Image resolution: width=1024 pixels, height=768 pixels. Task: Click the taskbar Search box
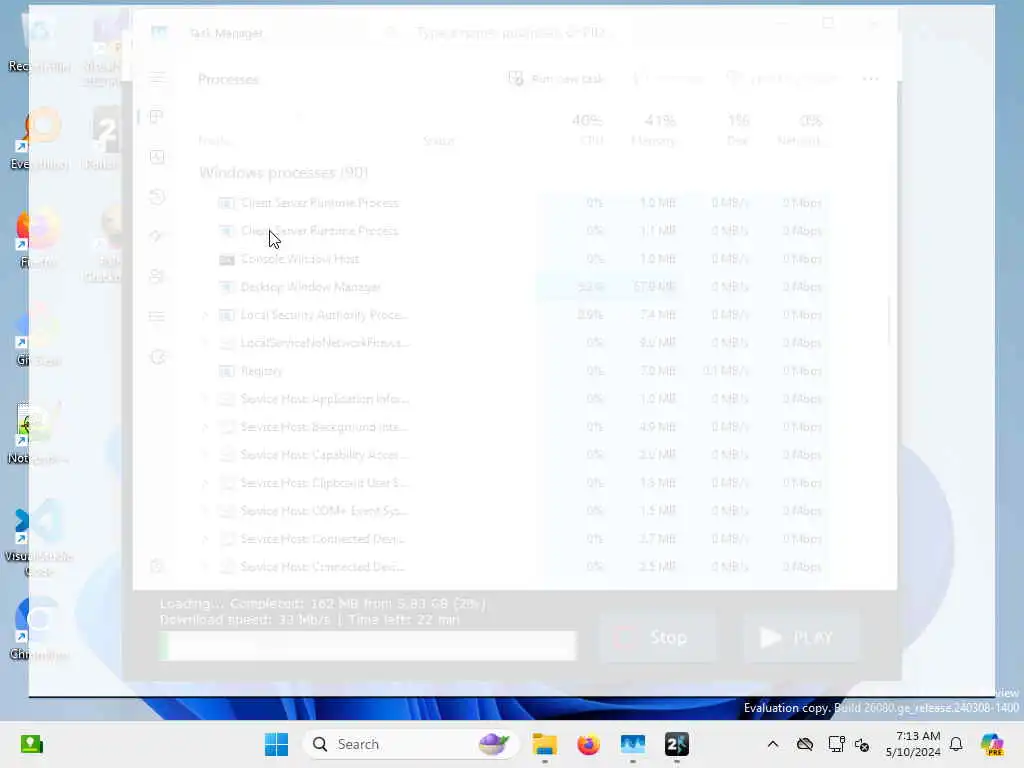[x=411, y=744]
